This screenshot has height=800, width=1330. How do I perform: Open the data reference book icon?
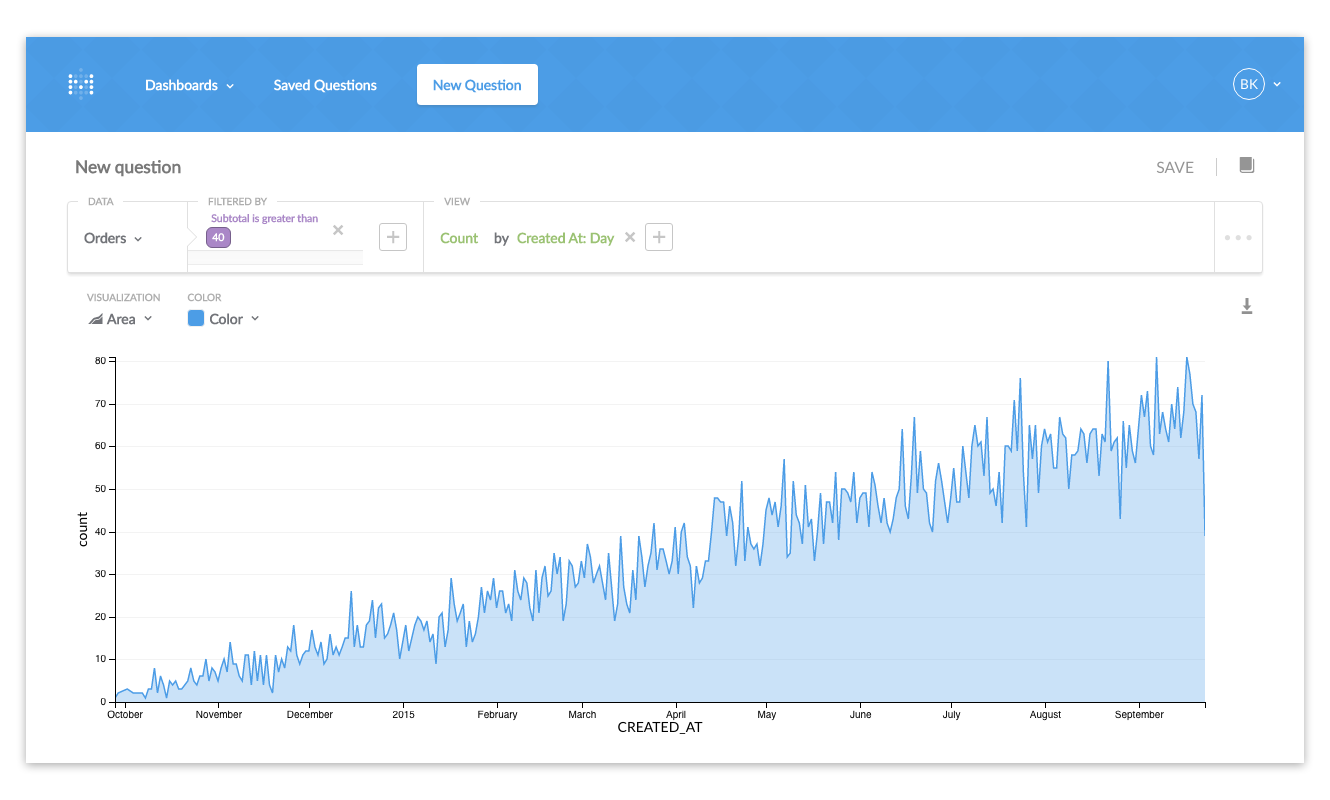click(1246, 166)
